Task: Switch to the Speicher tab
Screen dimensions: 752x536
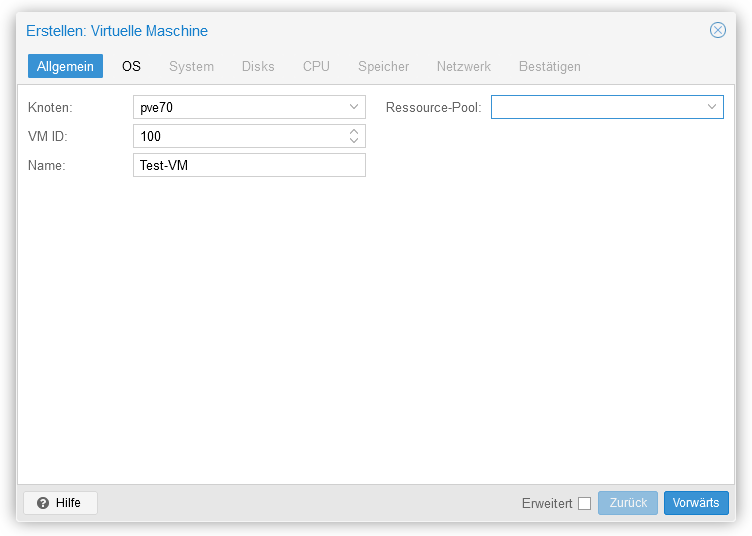Action: (383, 66)
